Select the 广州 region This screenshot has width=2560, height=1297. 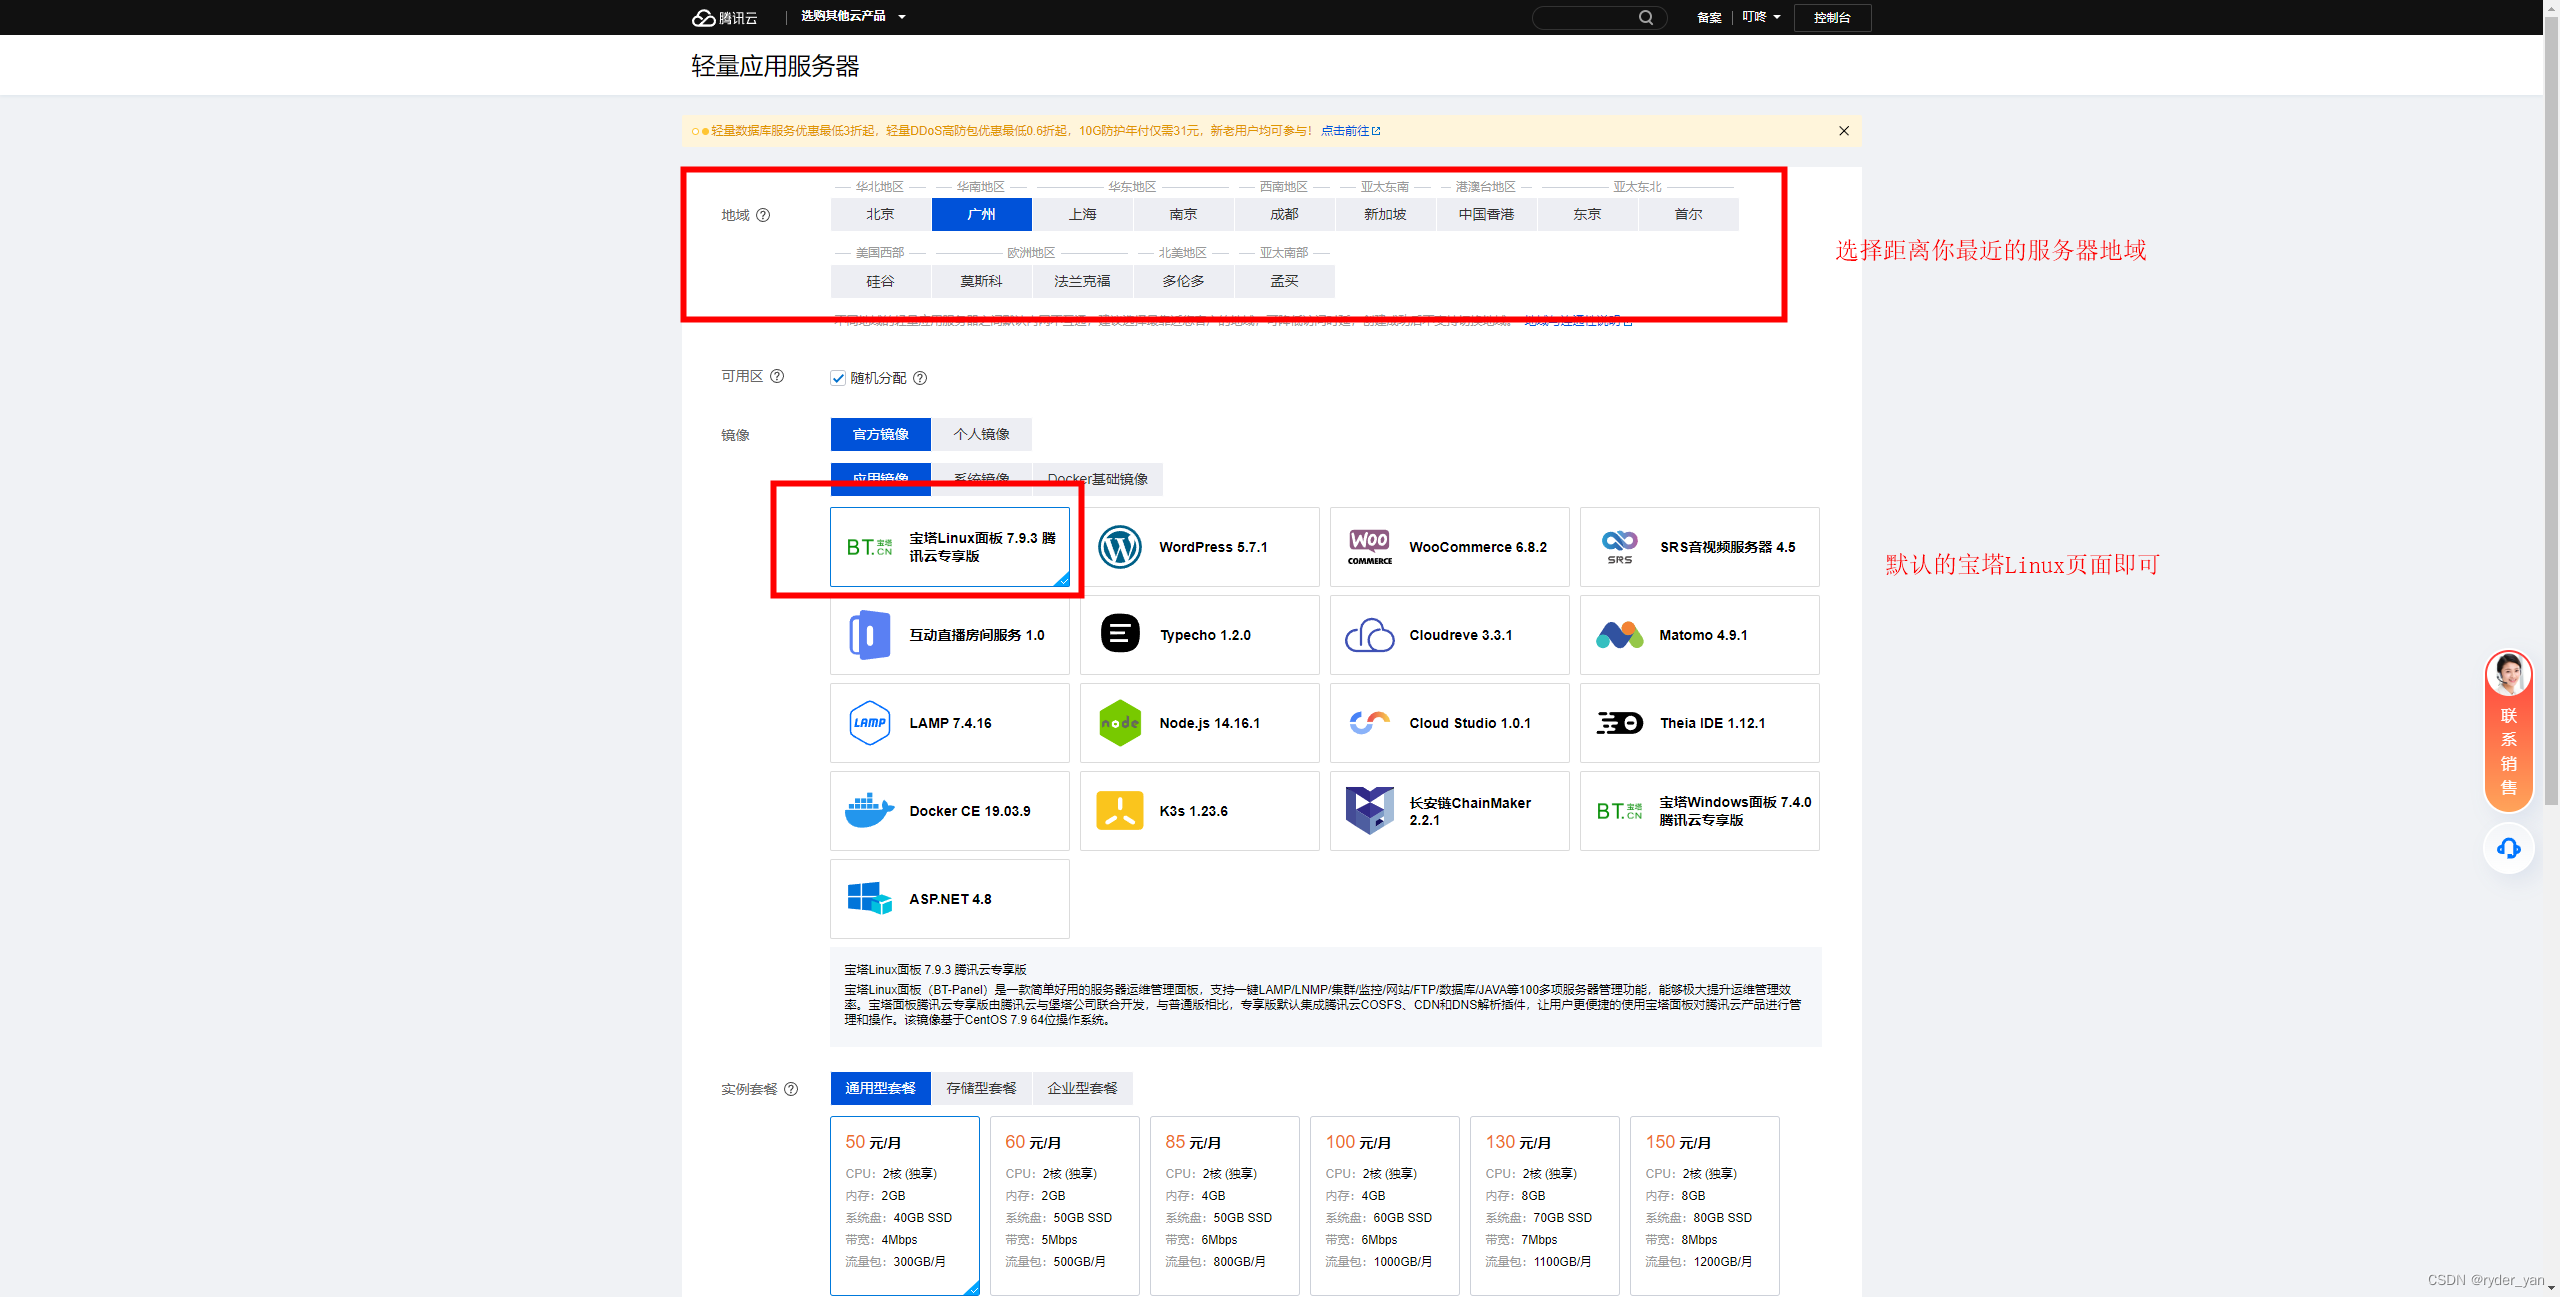[x=981, y=214]
